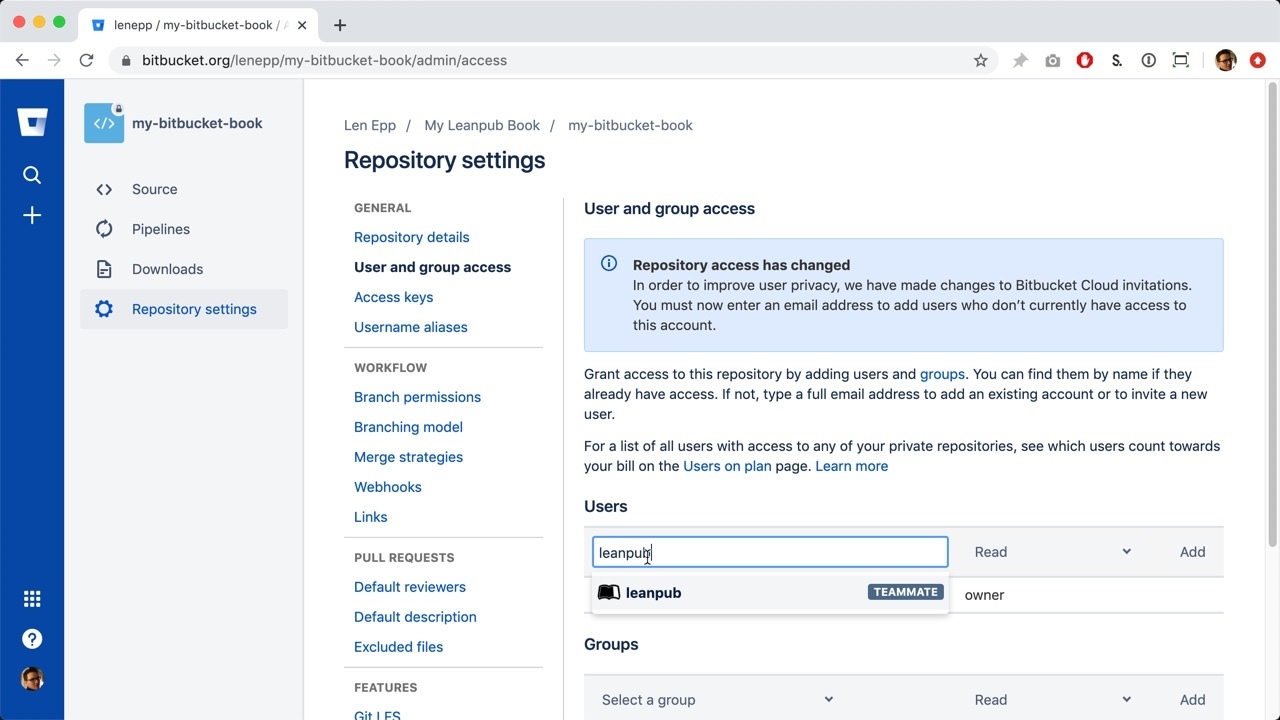Click the Create plus icon in sidebar

coord(32,216)
